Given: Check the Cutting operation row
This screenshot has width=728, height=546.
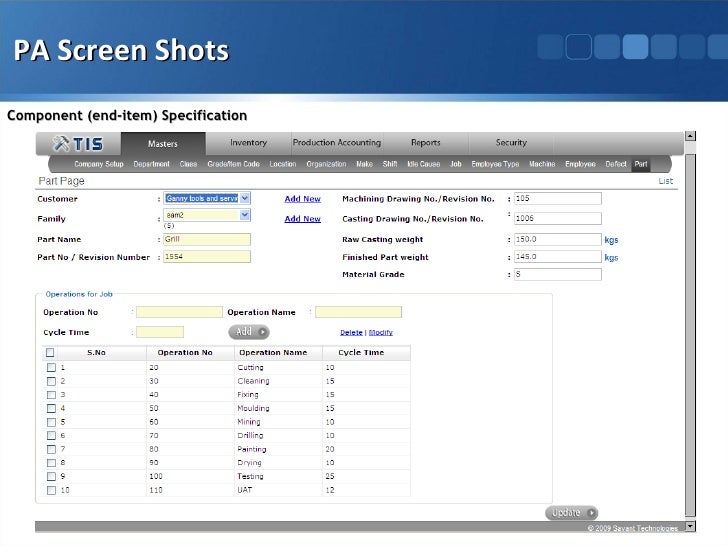Looking at the screenshot, I should tap(51, 368).
